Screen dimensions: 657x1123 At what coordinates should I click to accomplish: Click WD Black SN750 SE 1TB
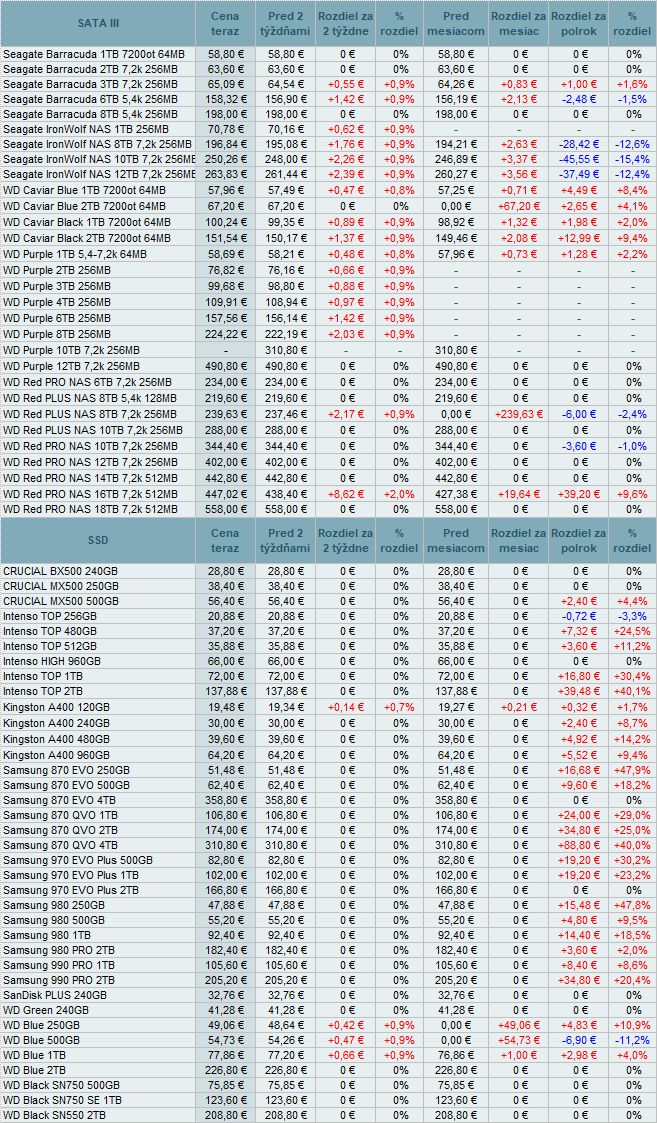coord(62,1101)
